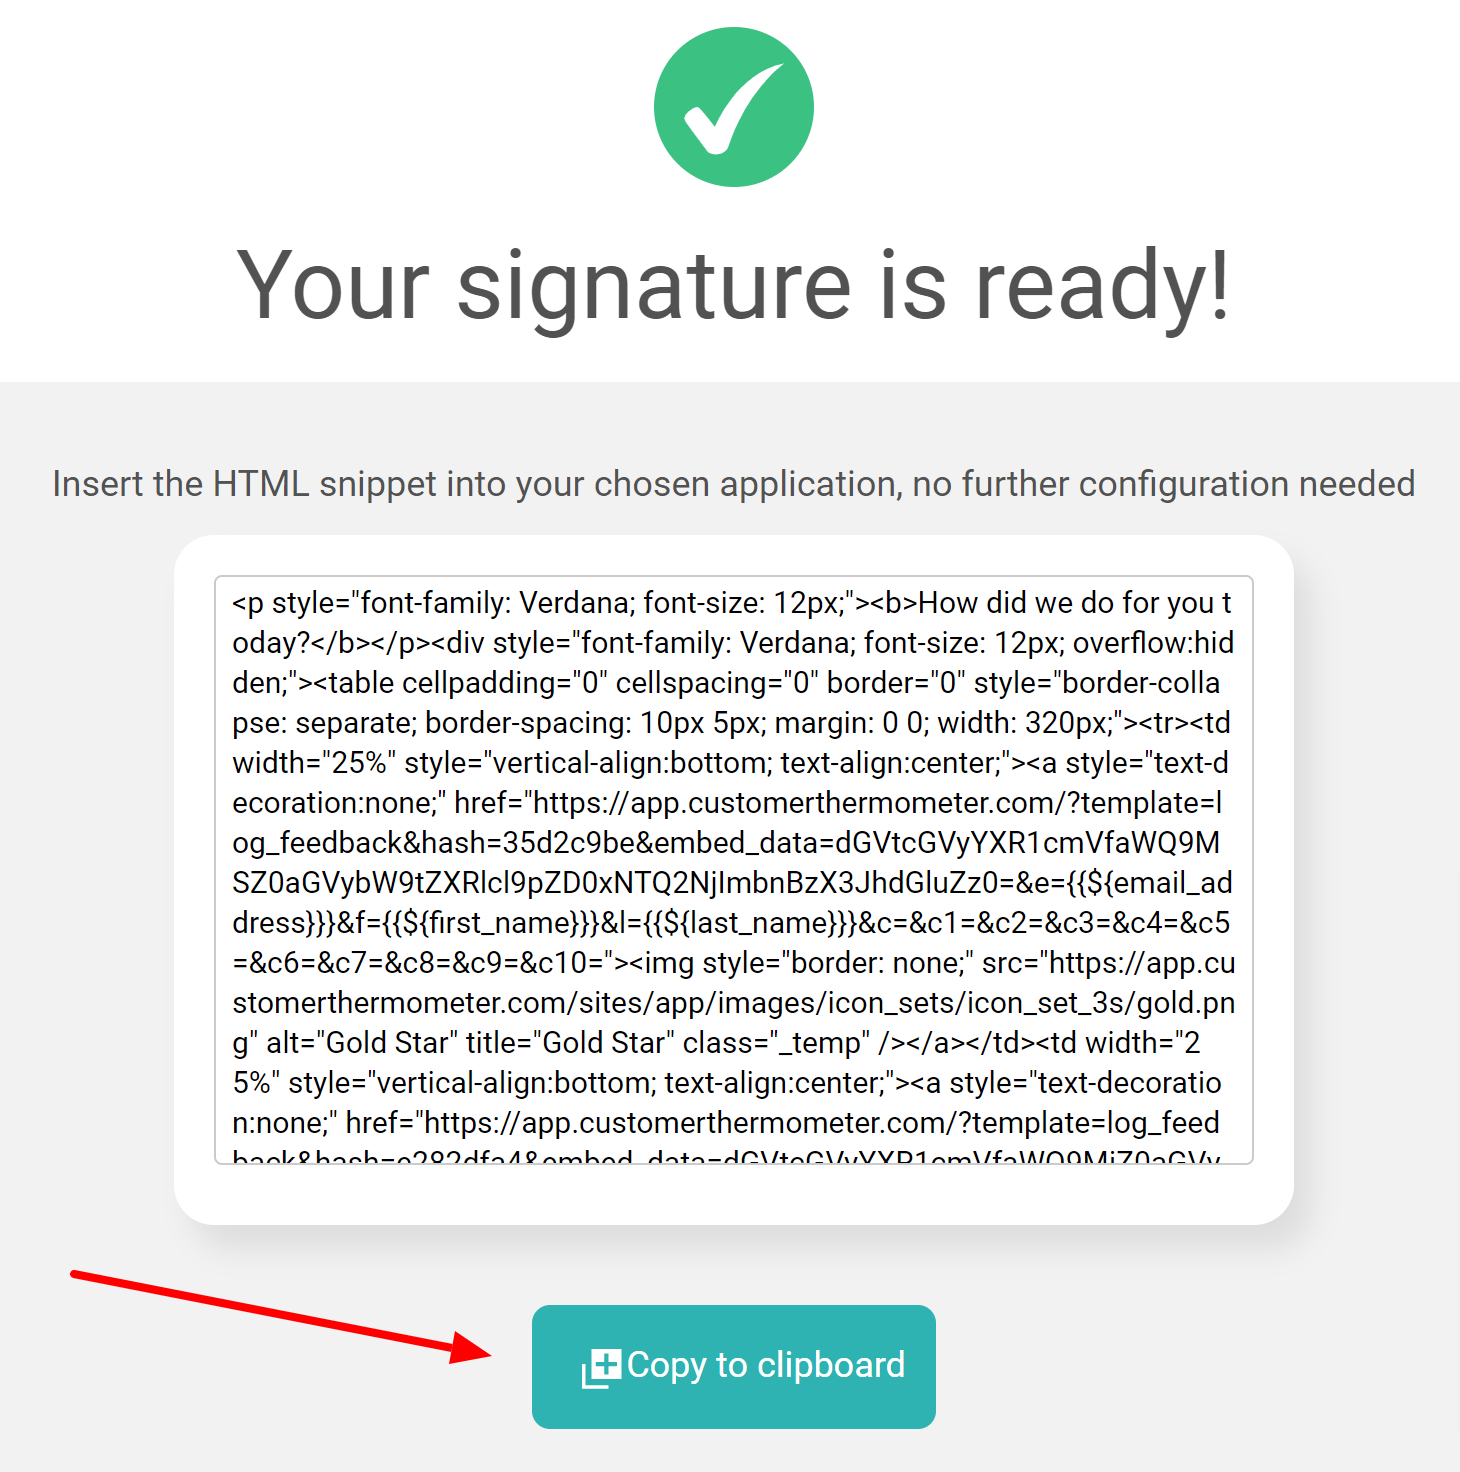This screenshot has width=1460, height=1472.
Task: Click the red arrow annotation head
Action: tap(470, 1348)
